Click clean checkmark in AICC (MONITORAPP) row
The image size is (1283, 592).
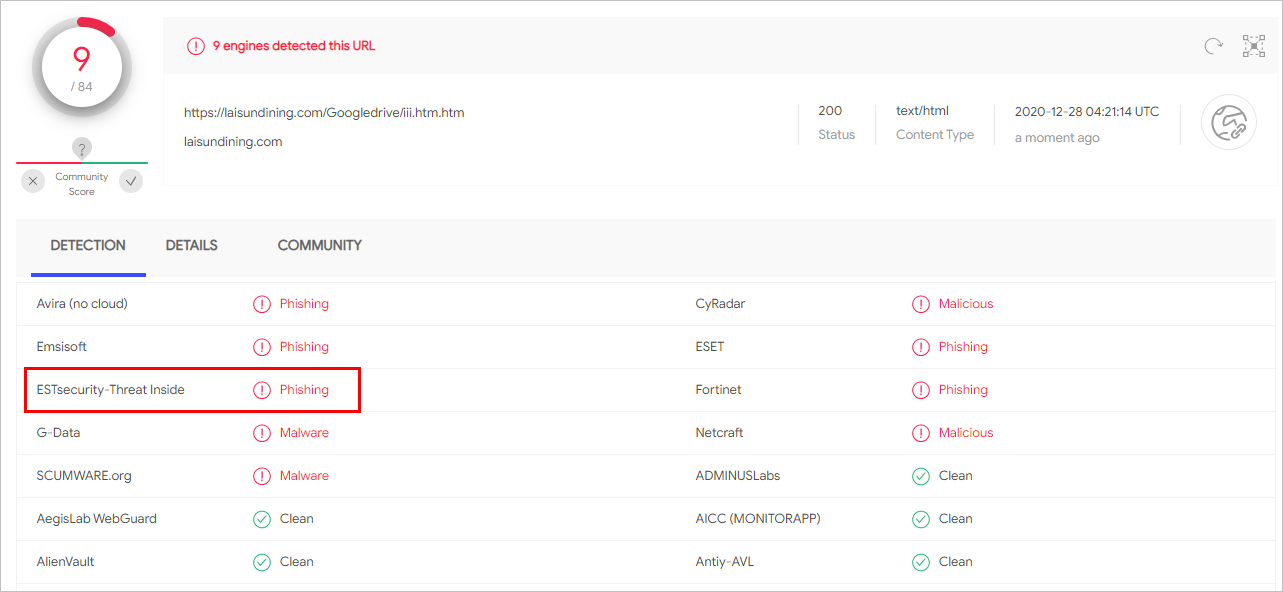coord(921,519)
